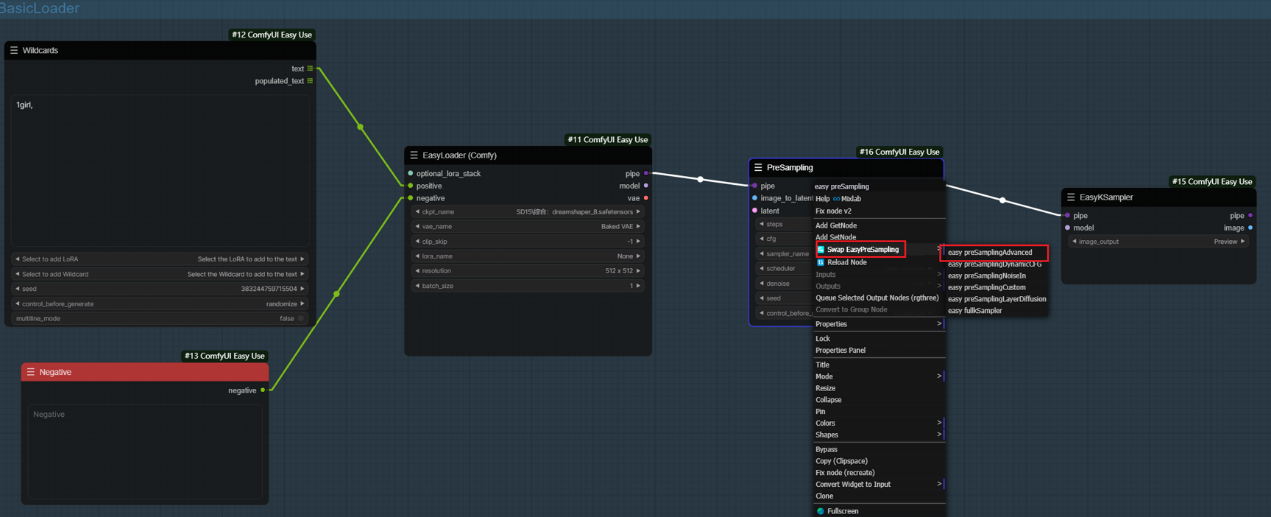Click the Wildcards node menu icon
The height and width of the screenshot is (517, 1271).
(x=14, y=50)
